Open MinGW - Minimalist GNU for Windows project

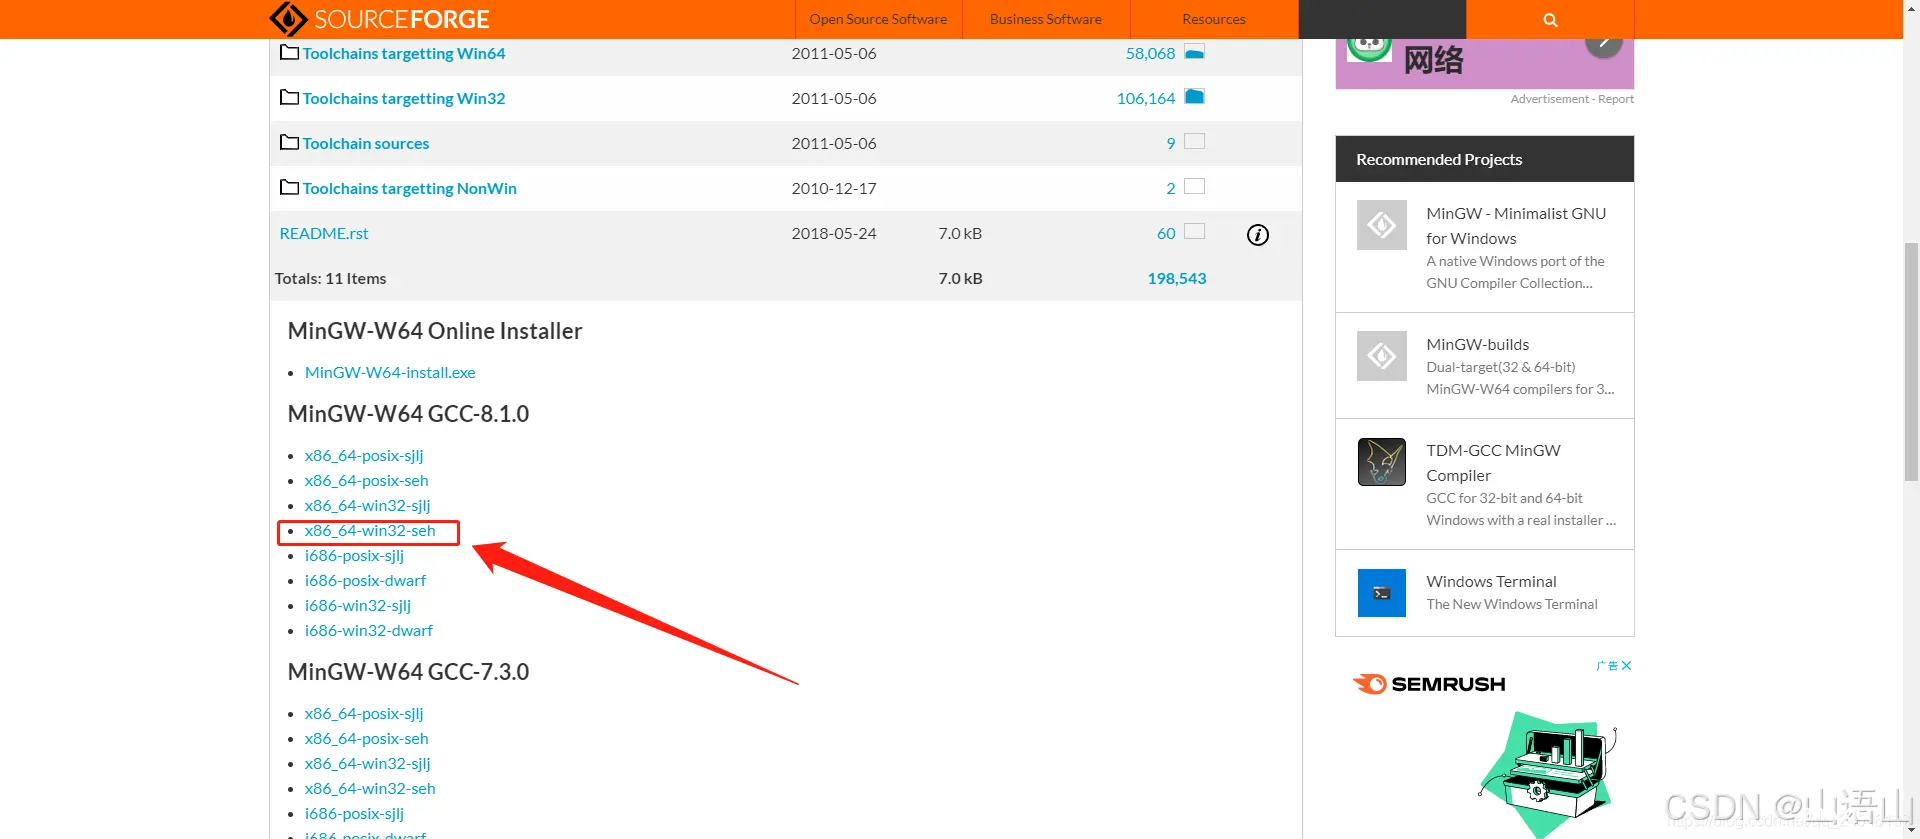[x=1516, y=225]
